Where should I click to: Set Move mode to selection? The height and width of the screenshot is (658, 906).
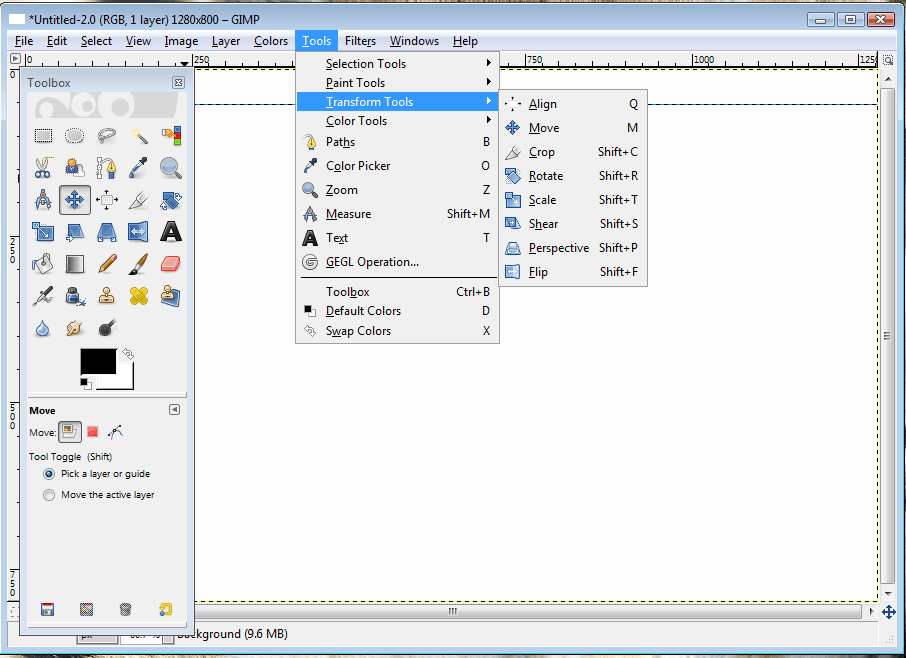coord(93,431)
